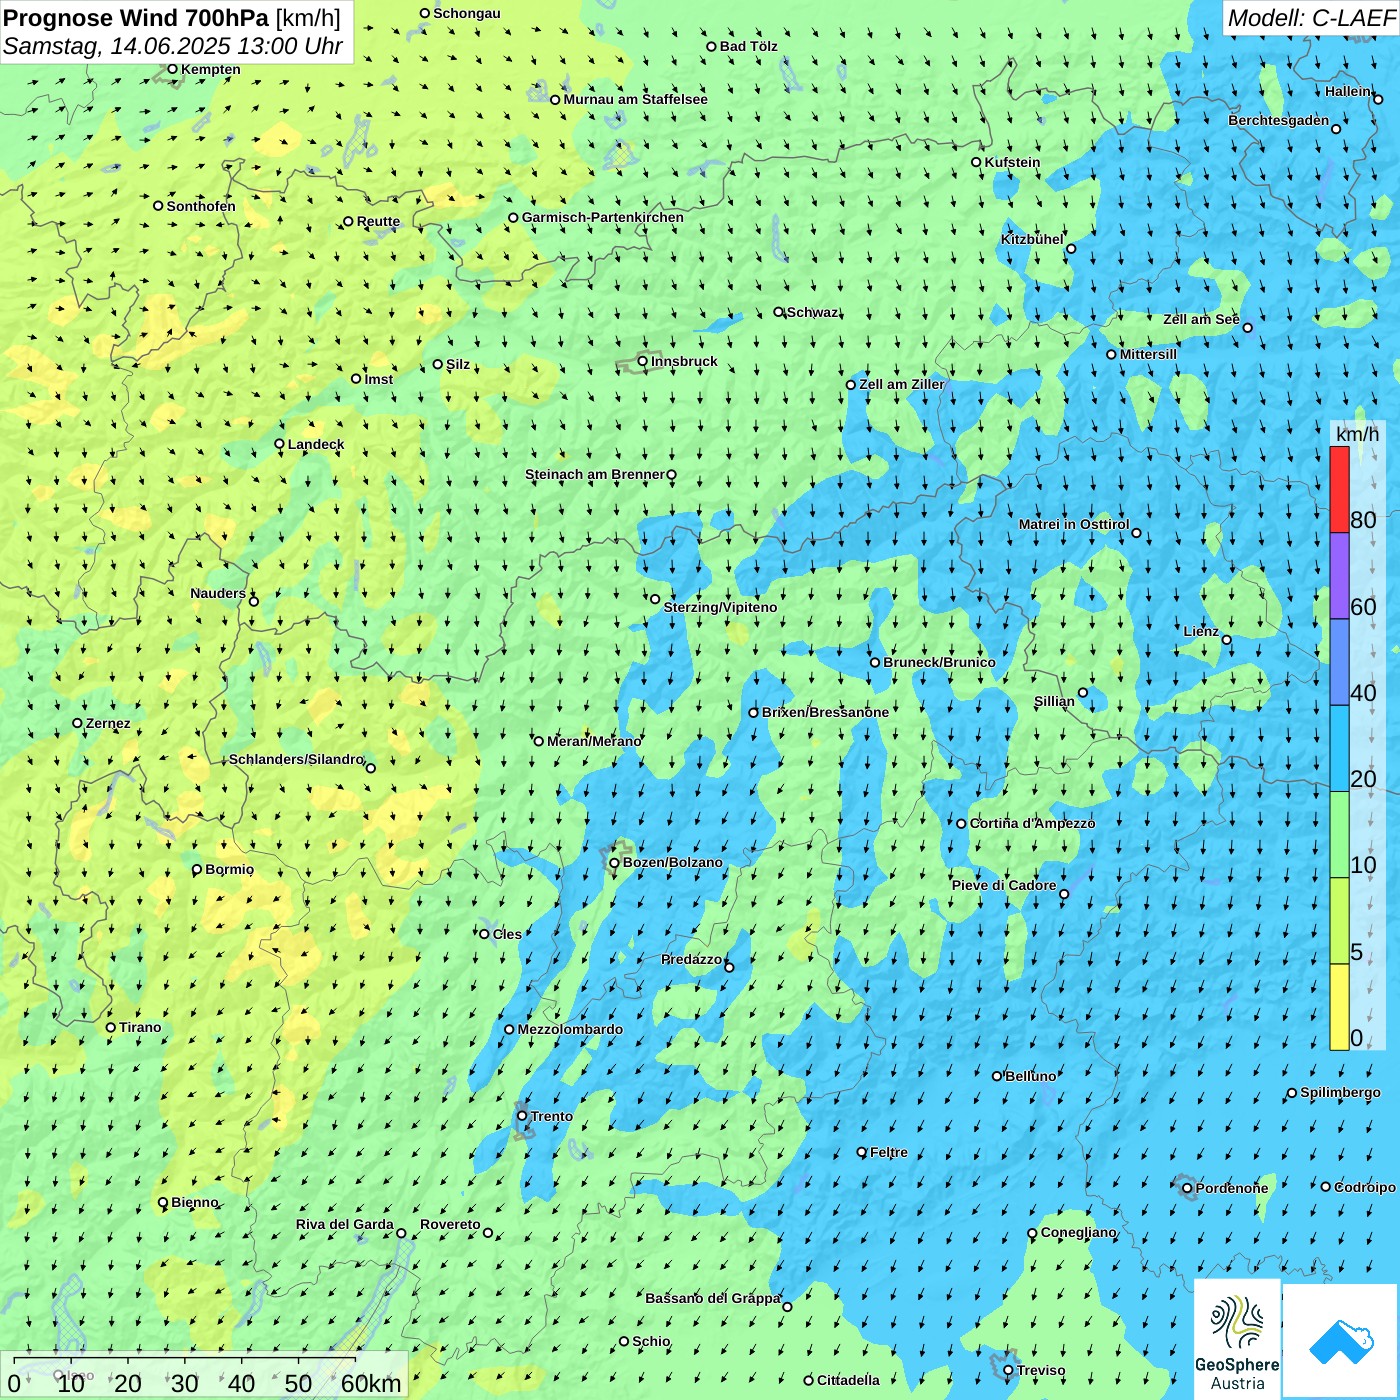Click the Landeck city label

pyautogui.click(x=316, y=444)
